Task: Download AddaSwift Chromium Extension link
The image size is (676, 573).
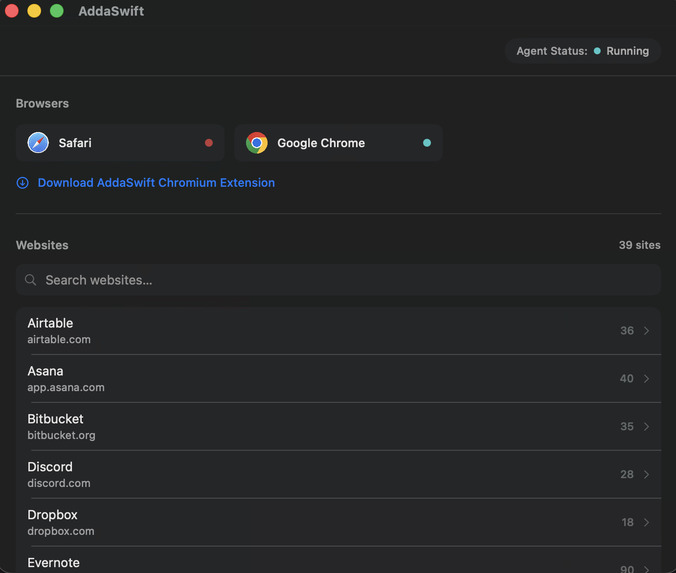Action: (x=156, y=183)
